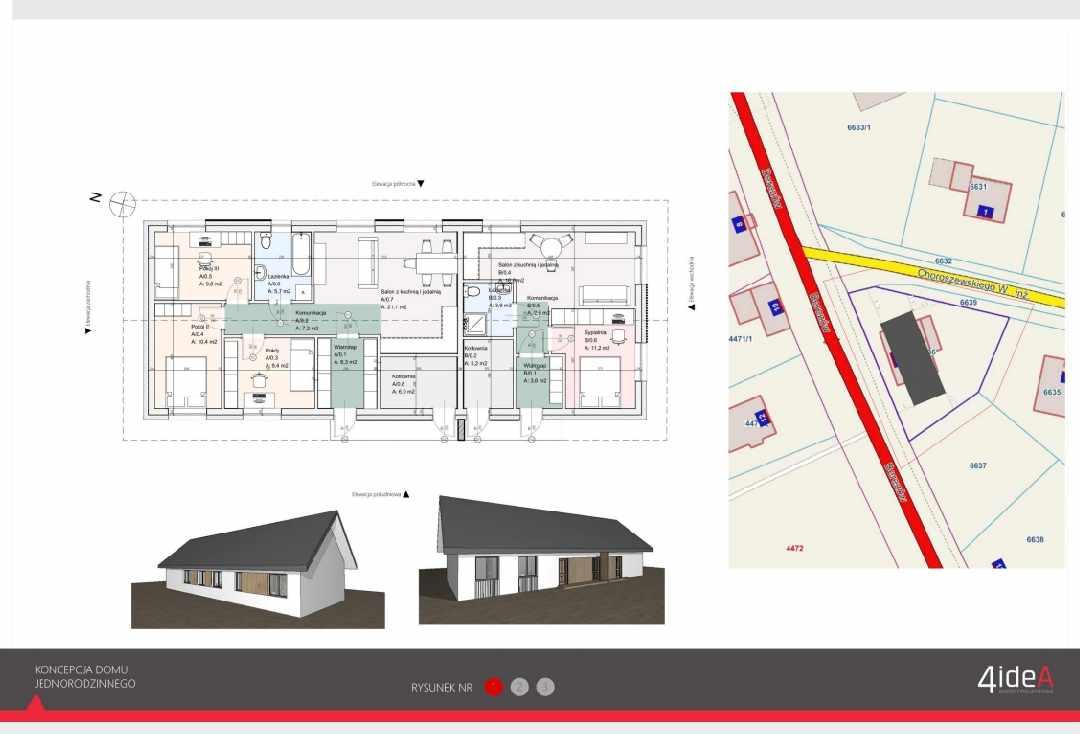
Task: Click the Kotłownia B/0.2 label
Action: (x=476, y=356)
